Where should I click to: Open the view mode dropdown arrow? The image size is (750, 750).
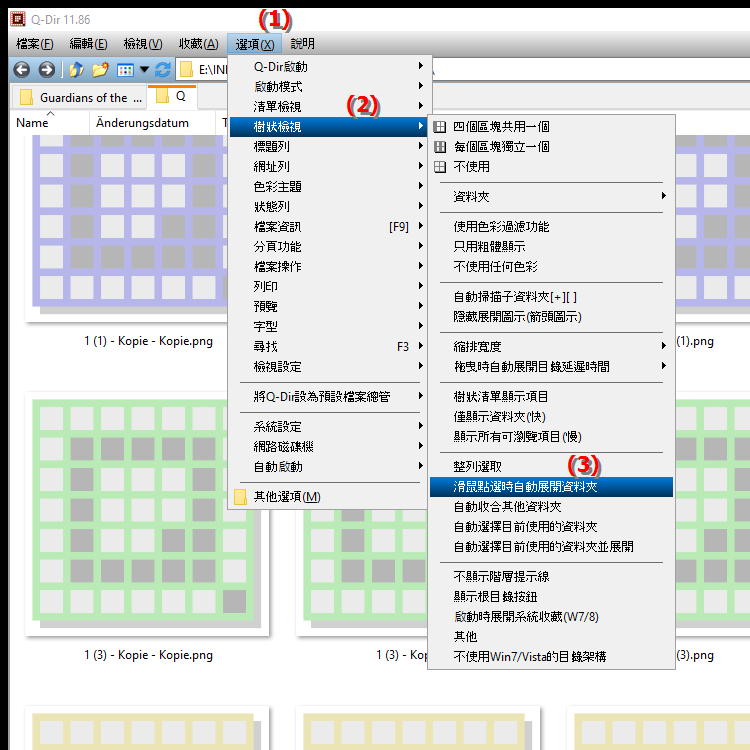144,70
